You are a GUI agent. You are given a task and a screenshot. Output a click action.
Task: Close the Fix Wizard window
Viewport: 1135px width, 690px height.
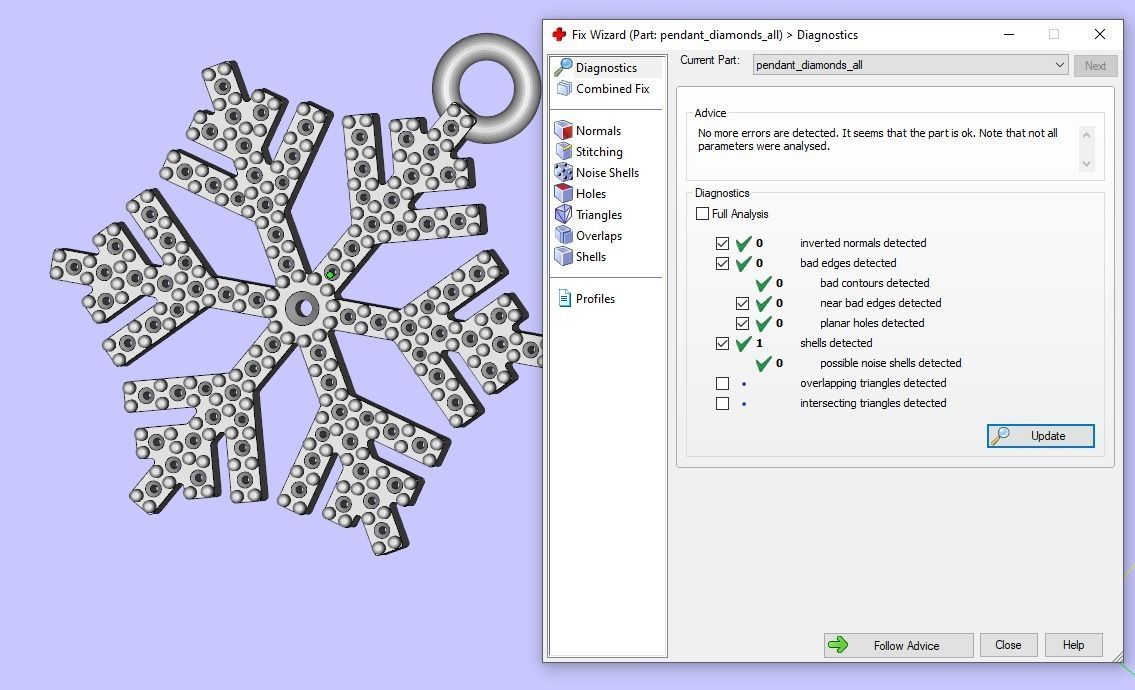point(1100,34)
